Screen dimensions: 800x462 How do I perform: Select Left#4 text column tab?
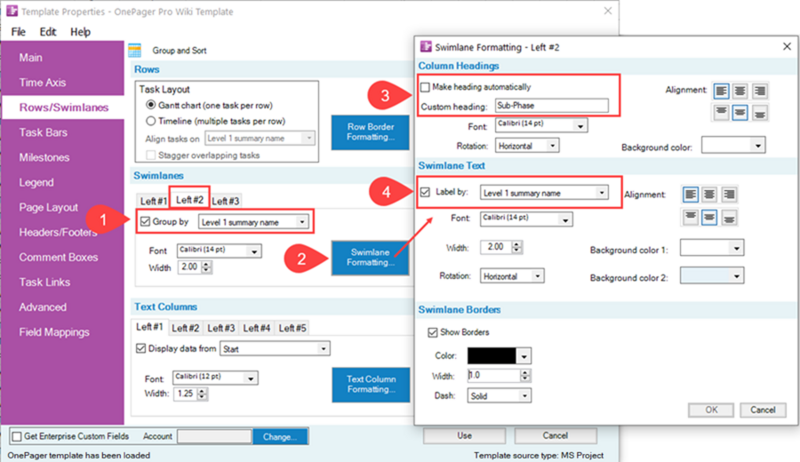coord(256,328)
